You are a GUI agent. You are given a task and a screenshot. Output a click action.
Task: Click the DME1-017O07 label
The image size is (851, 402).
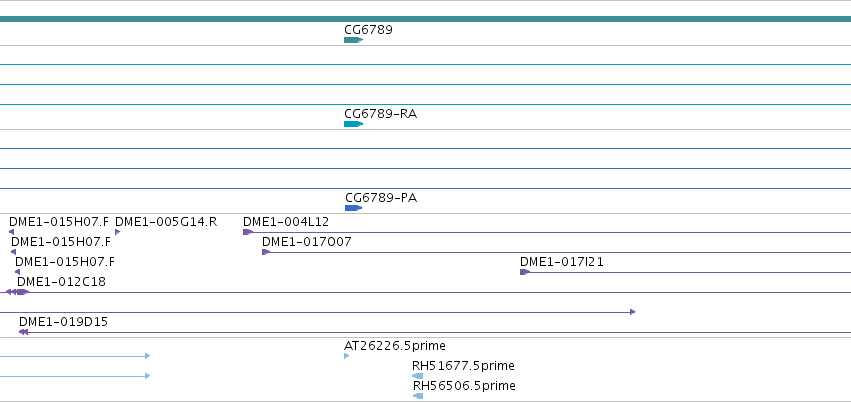click(307, 242)
